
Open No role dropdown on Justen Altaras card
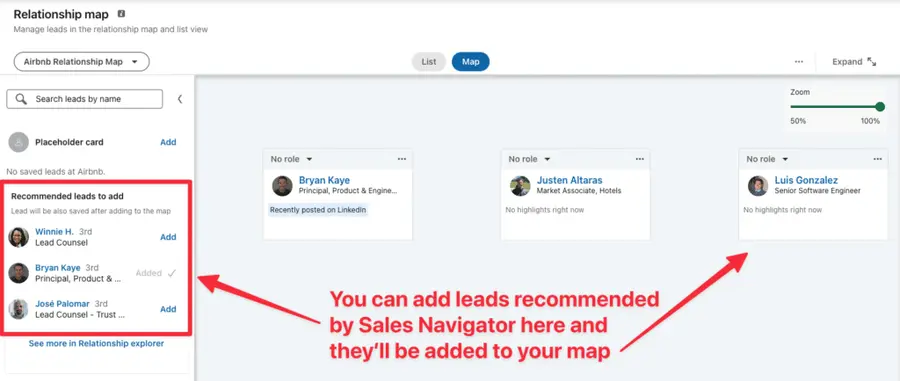coord(529,159)
